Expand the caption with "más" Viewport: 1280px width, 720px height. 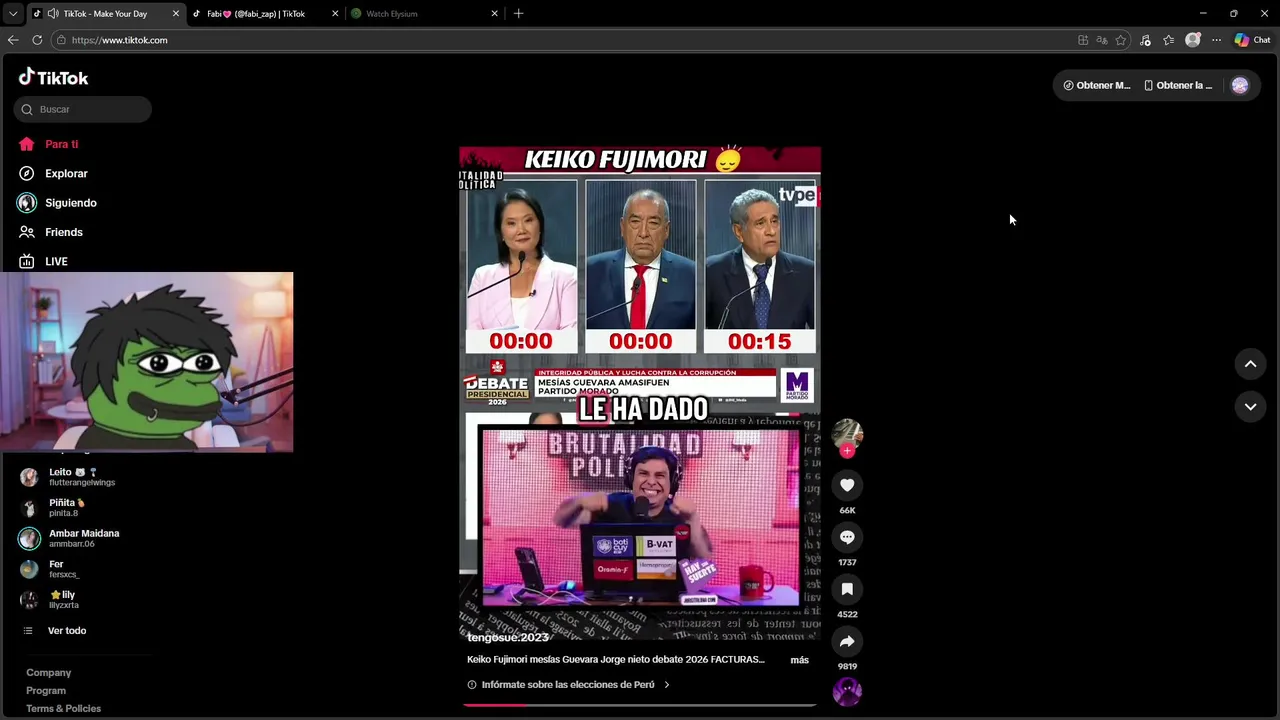click(799, 660)
